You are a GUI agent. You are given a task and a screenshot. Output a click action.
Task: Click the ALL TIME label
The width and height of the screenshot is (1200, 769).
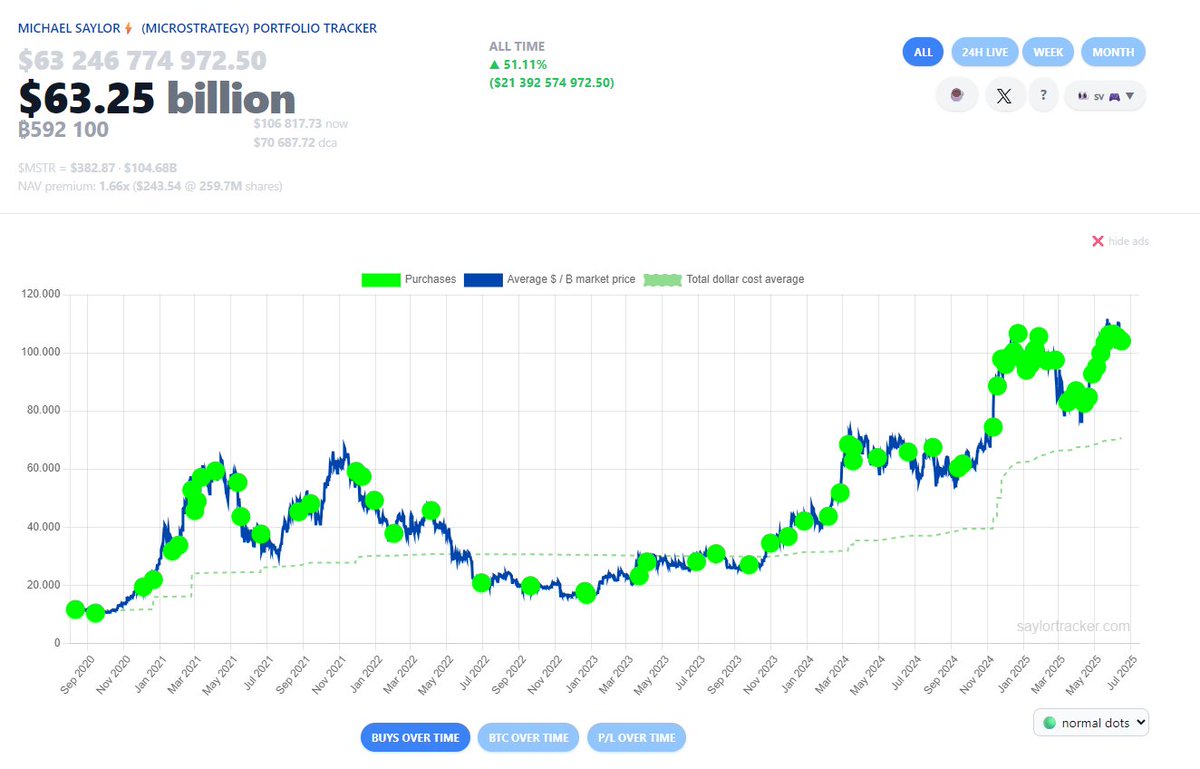pos(517,47)
